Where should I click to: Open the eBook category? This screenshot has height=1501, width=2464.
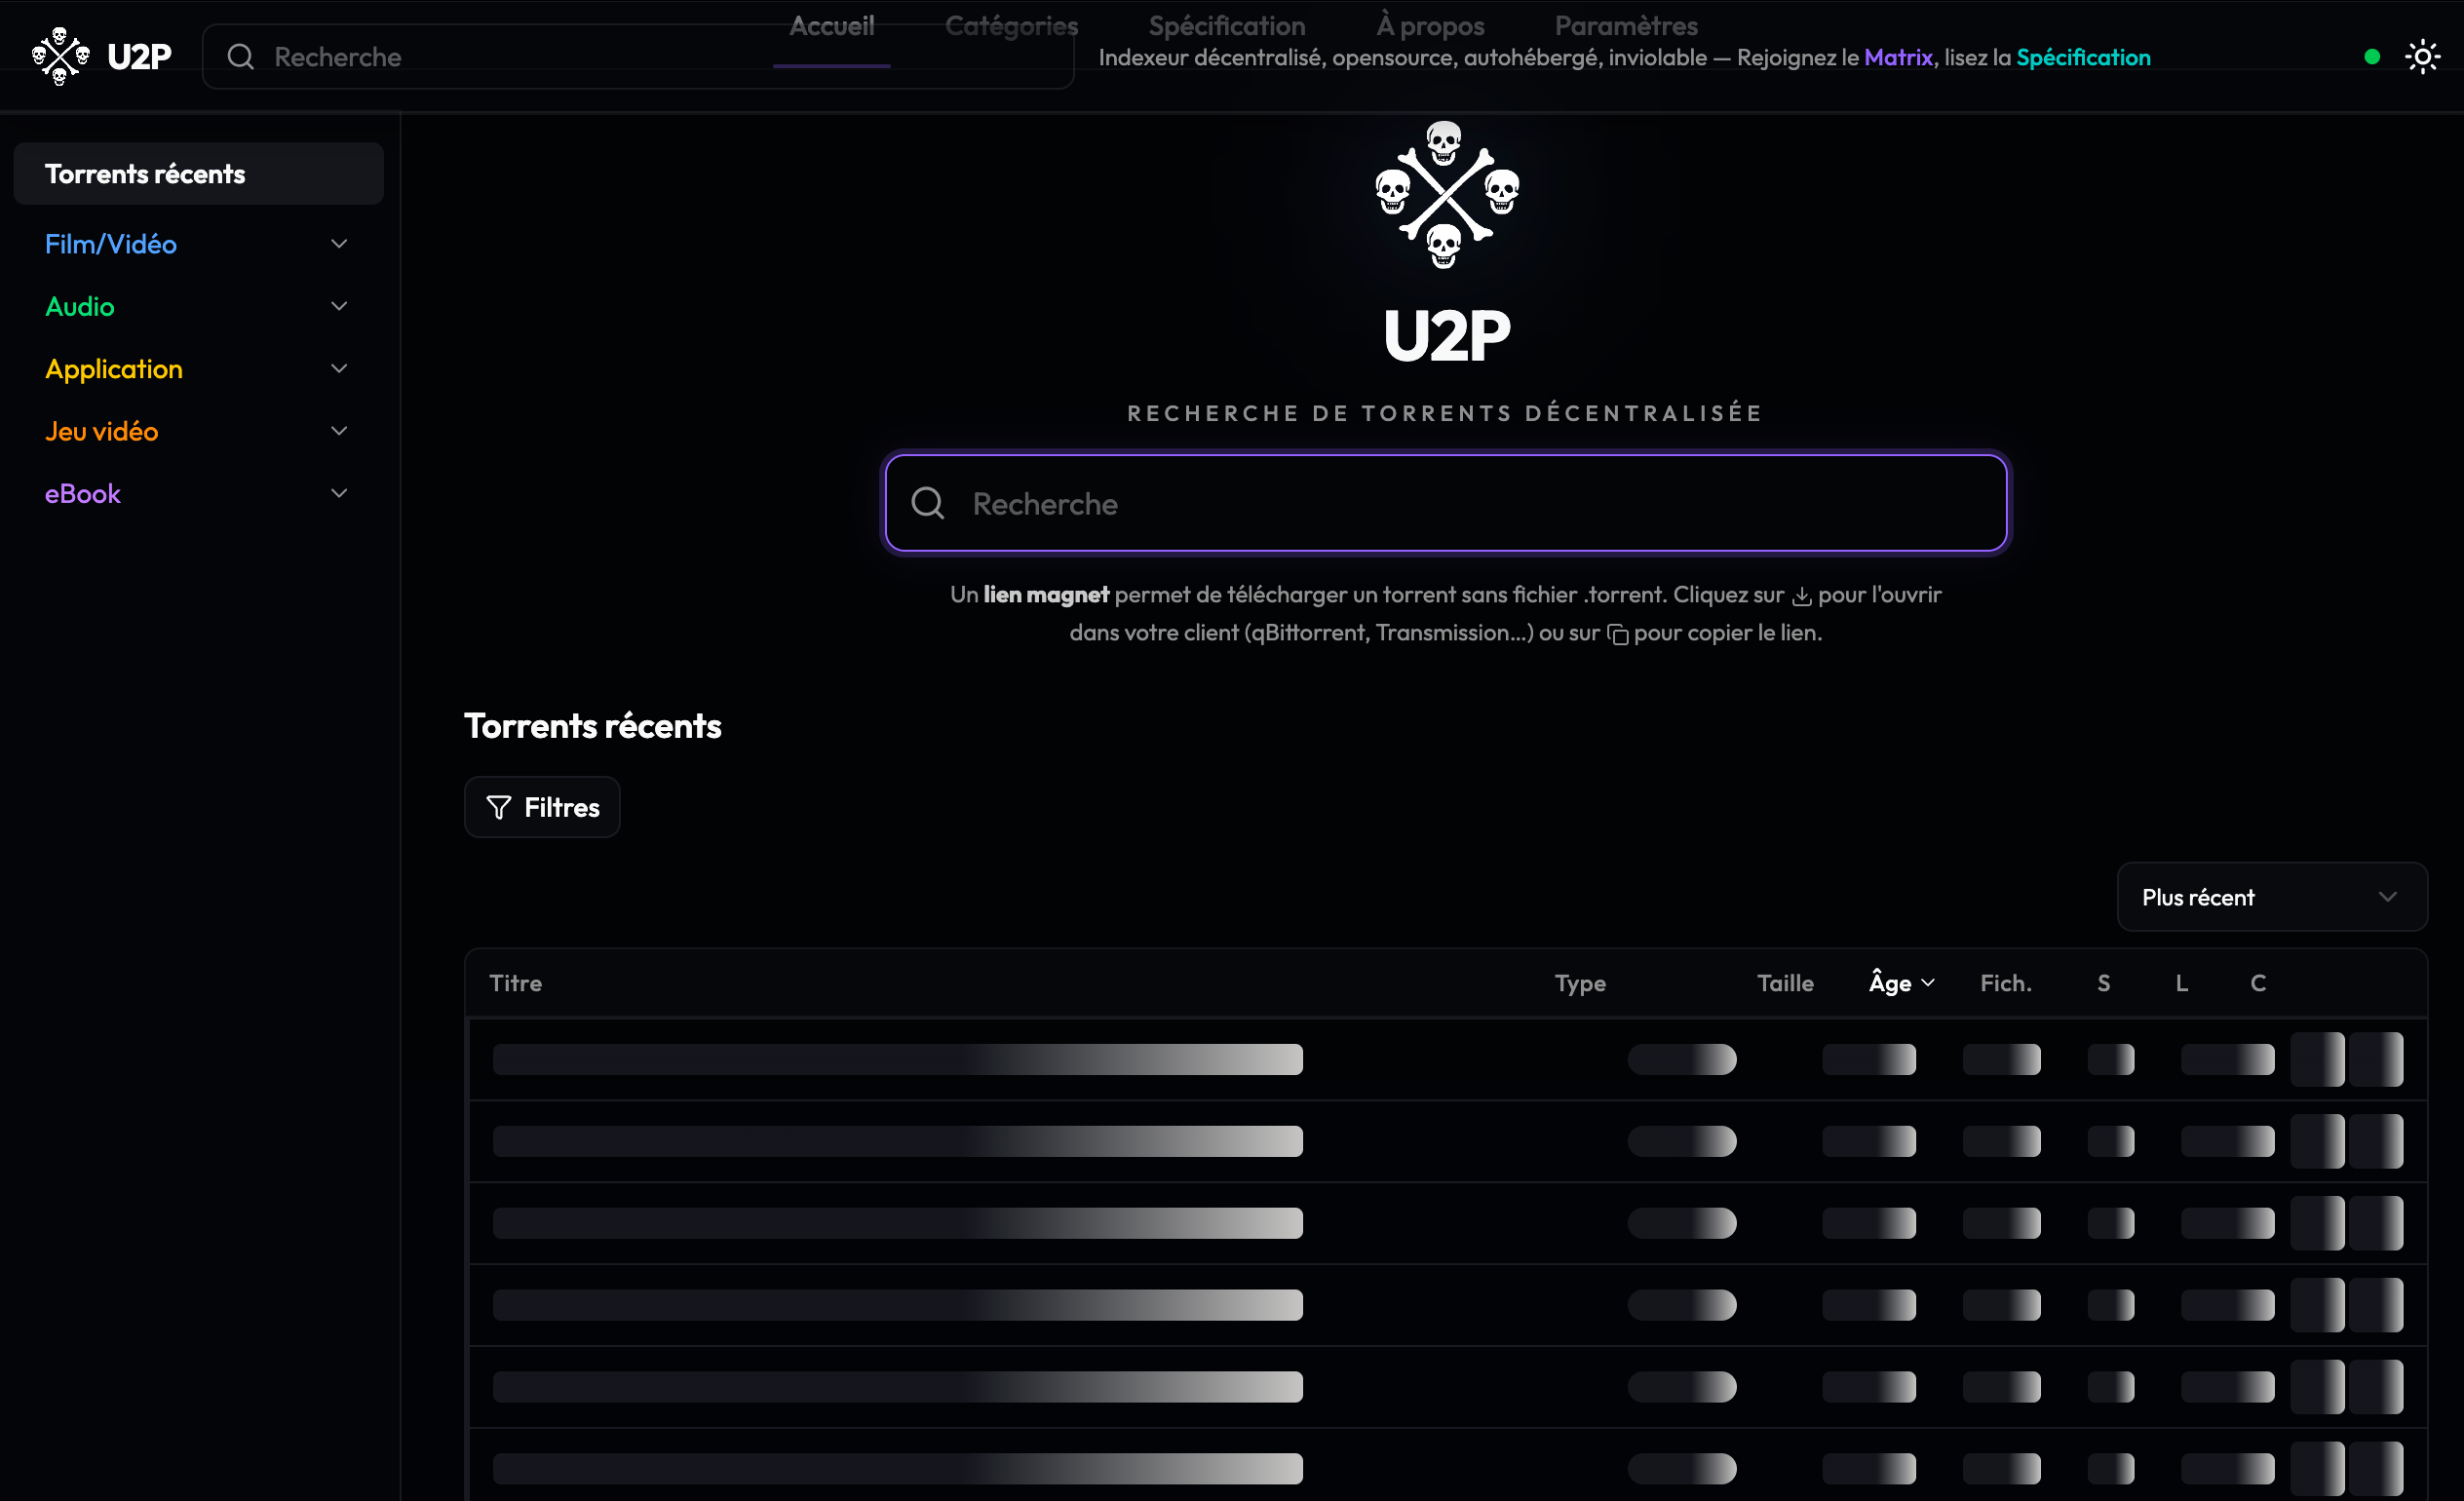[x=83, y=494]
